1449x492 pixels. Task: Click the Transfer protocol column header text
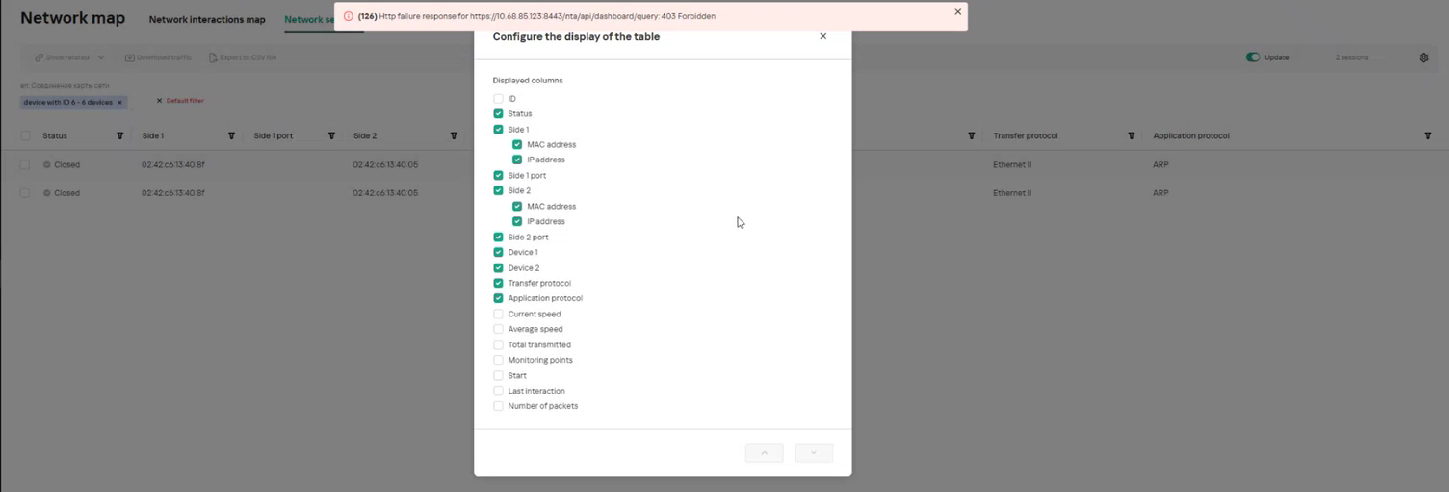(x=1025, y=136)
